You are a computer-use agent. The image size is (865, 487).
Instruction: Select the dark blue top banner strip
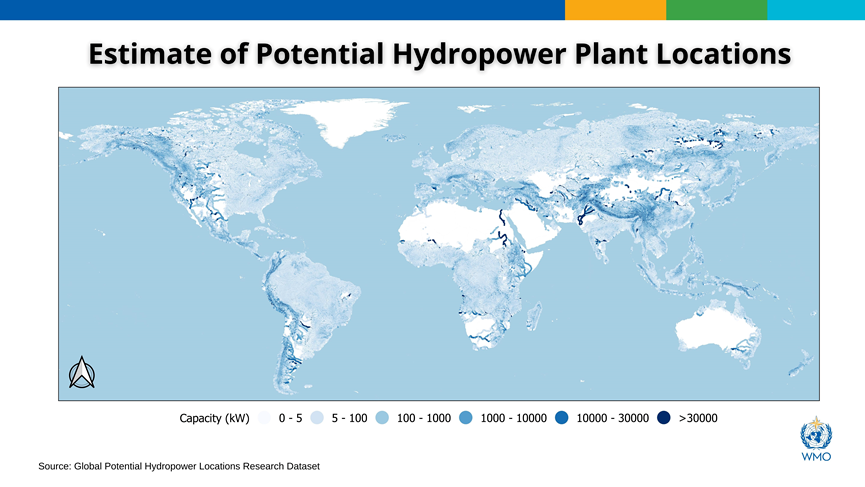(x=282, y=10)
